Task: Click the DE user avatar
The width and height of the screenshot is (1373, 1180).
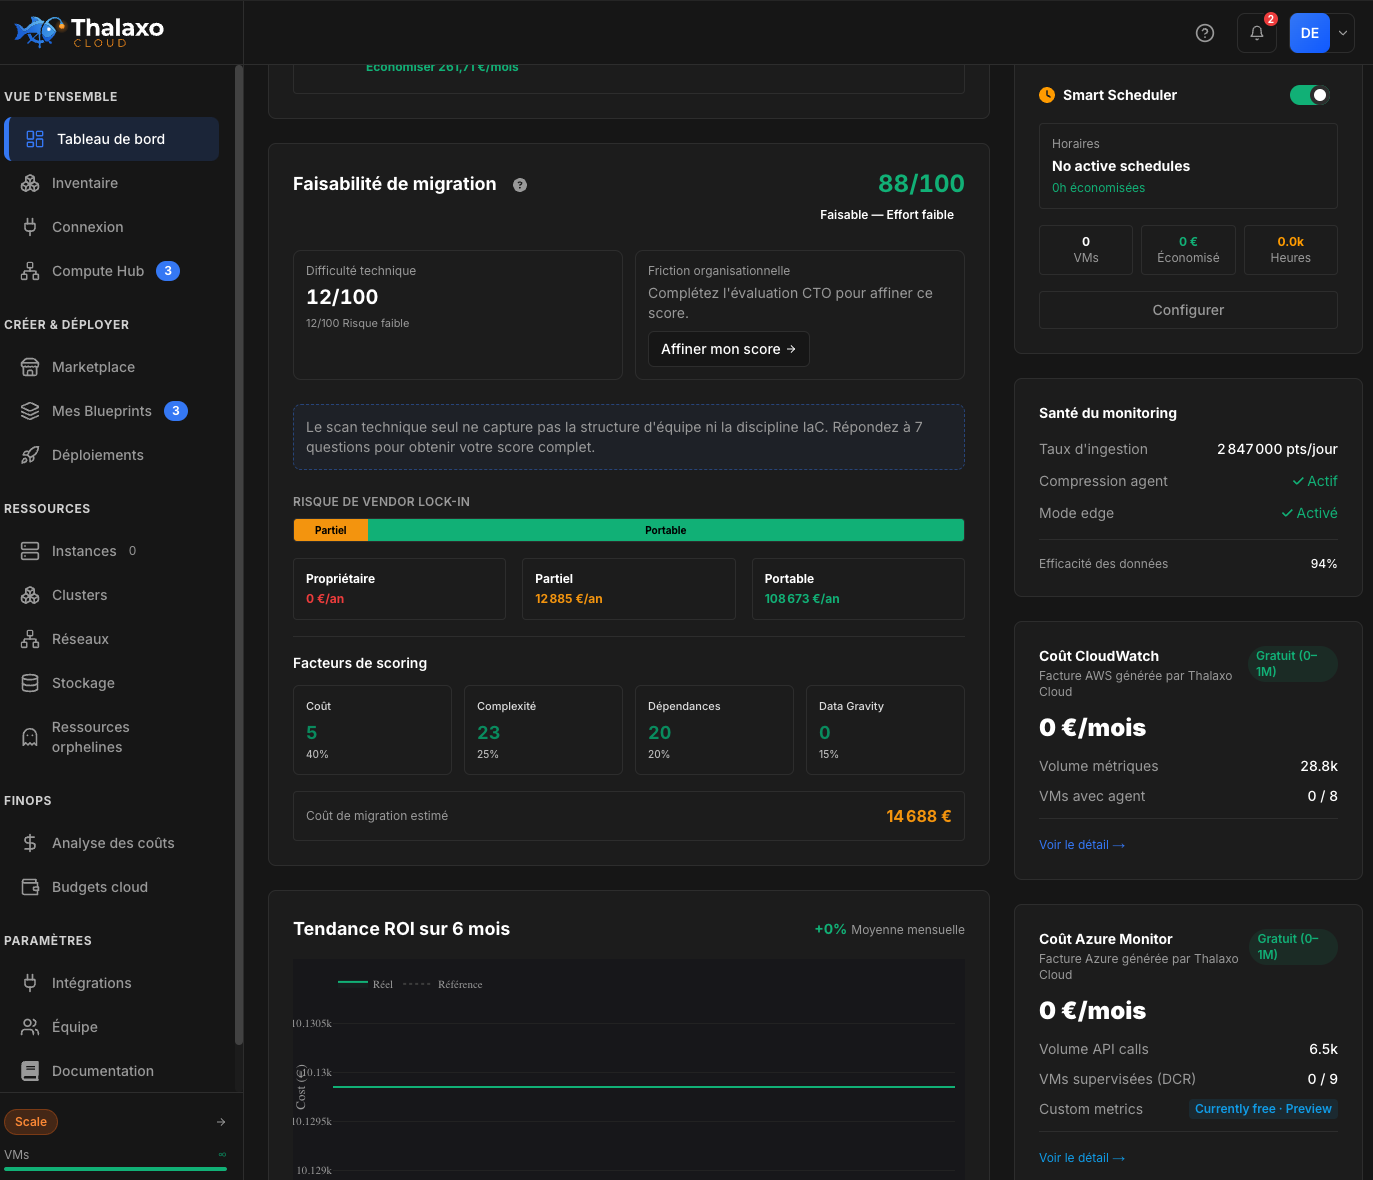Action: 1310,33
